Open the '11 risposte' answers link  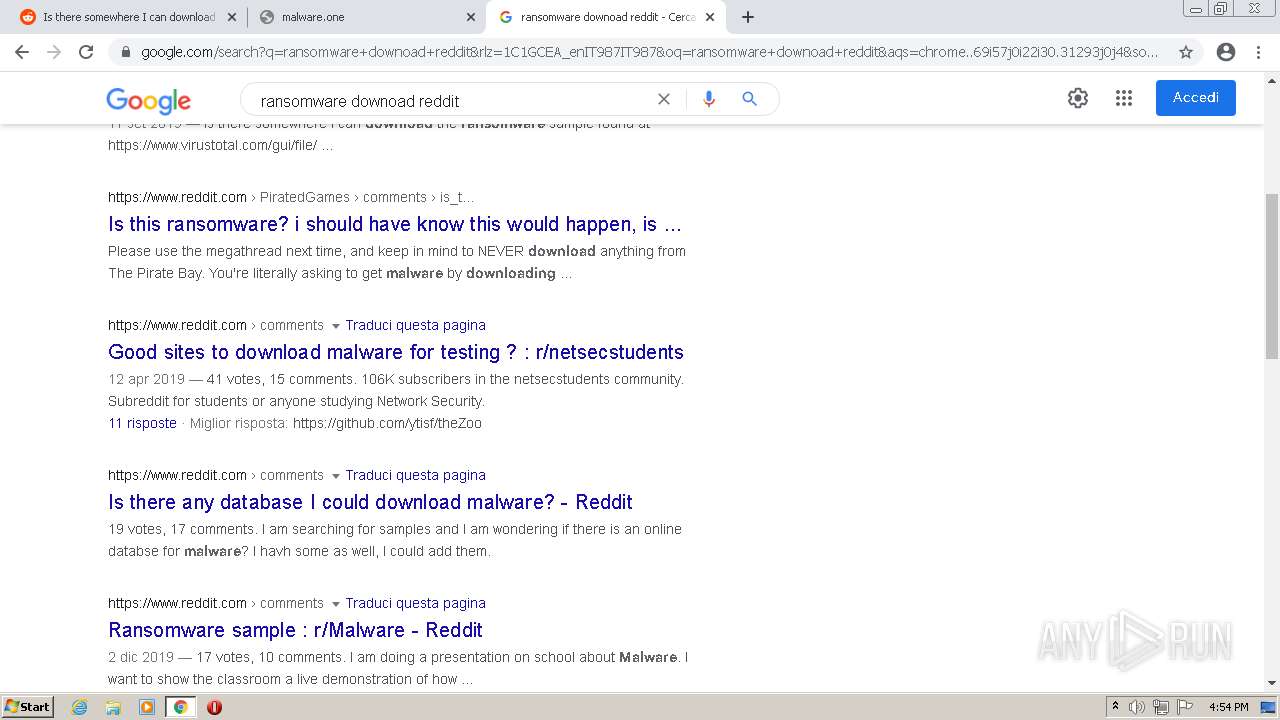pos(142,423)
